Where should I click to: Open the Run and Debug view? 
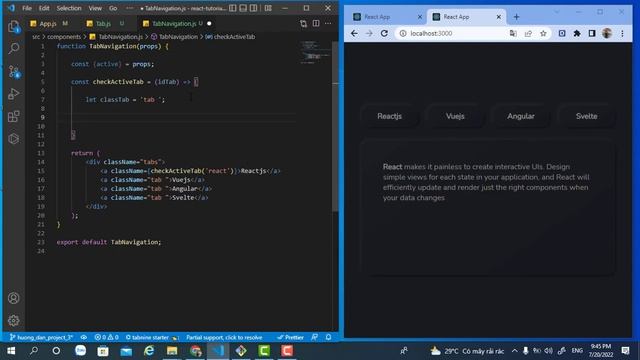(13, 94)
